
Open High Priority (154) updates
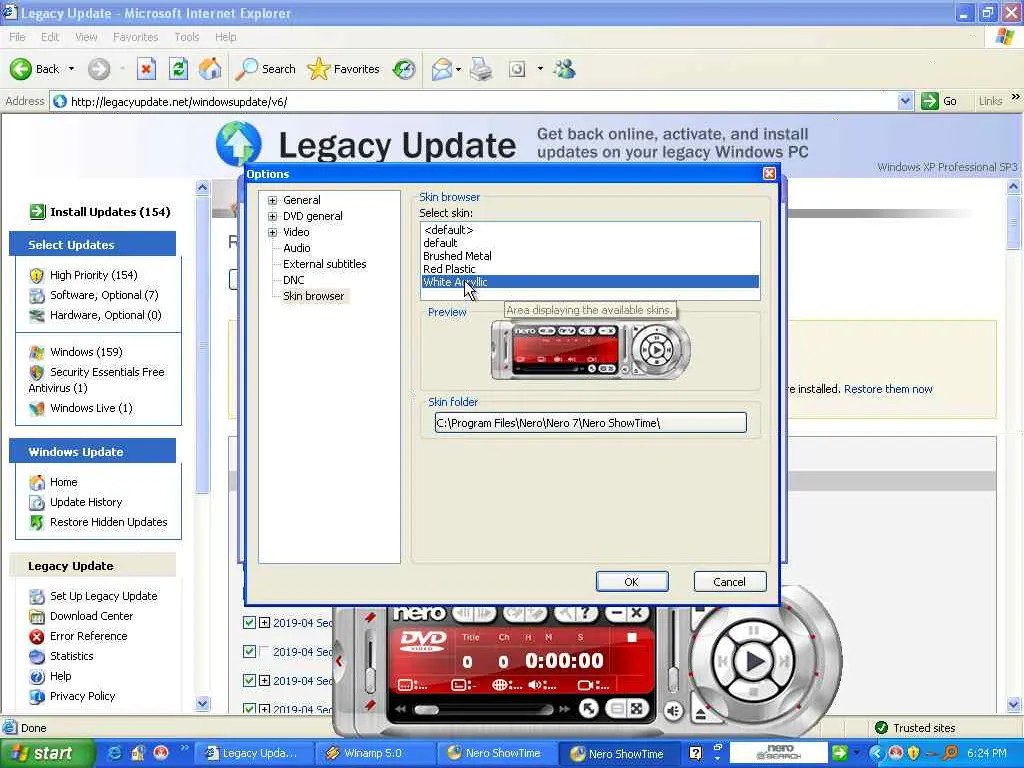pos(93,275)
